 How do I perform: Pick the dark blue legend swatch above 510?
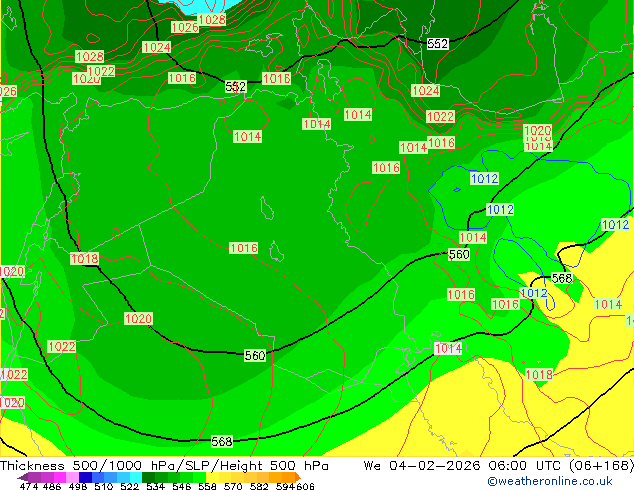(x=85, y=477)
